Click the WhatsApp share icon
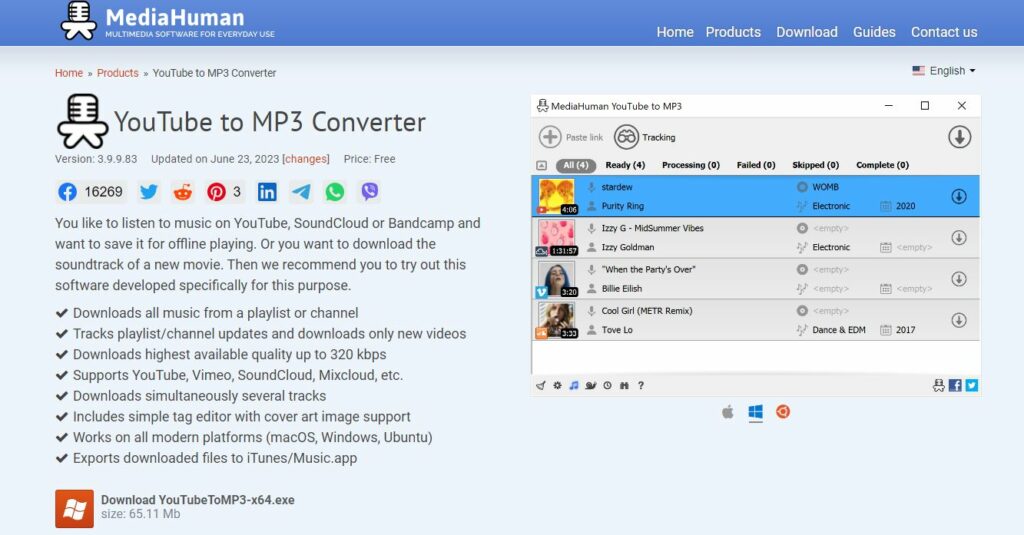 click(335, 191)
